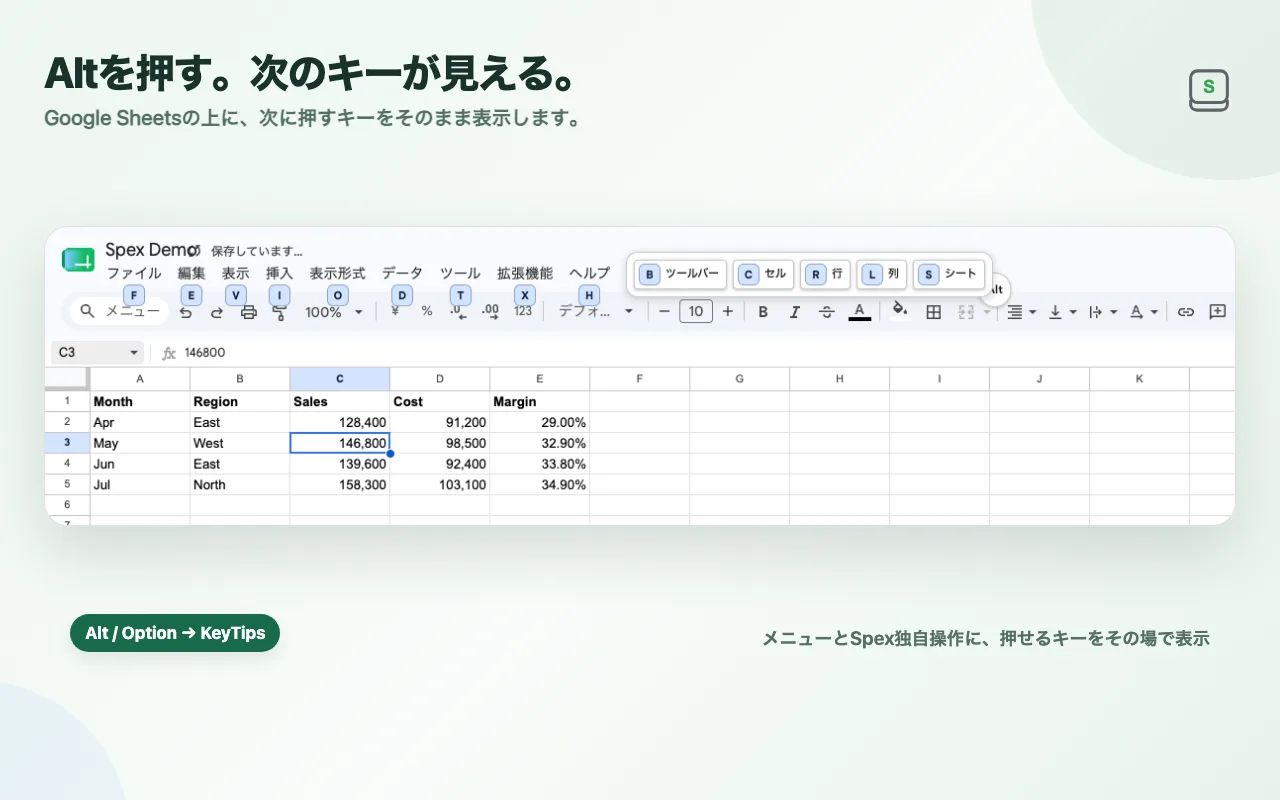This screenshot has width=1280, height=800.
Task: Open the vertical align dropdown
Action: (x=1062, y=312)
